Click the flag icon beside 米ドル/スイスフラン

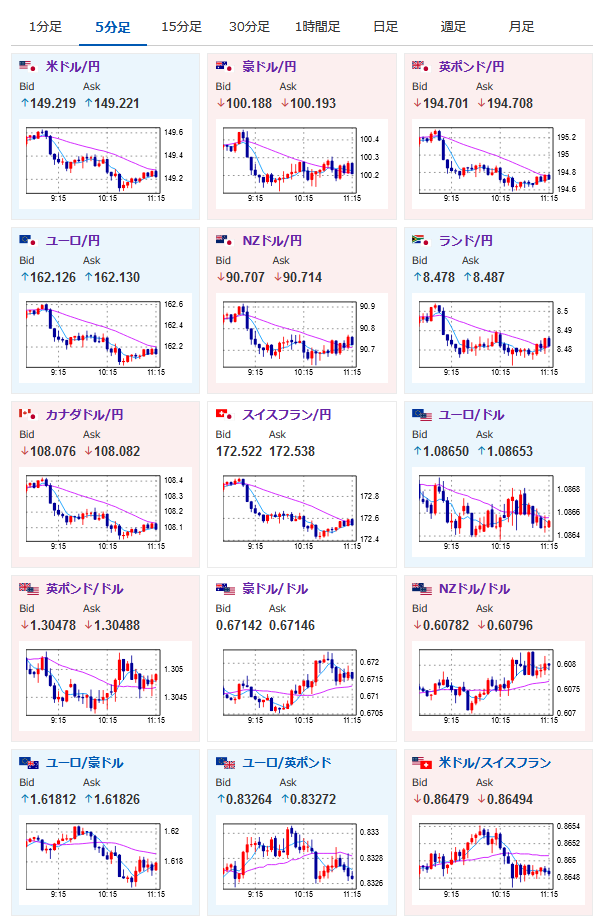point(420,763)
